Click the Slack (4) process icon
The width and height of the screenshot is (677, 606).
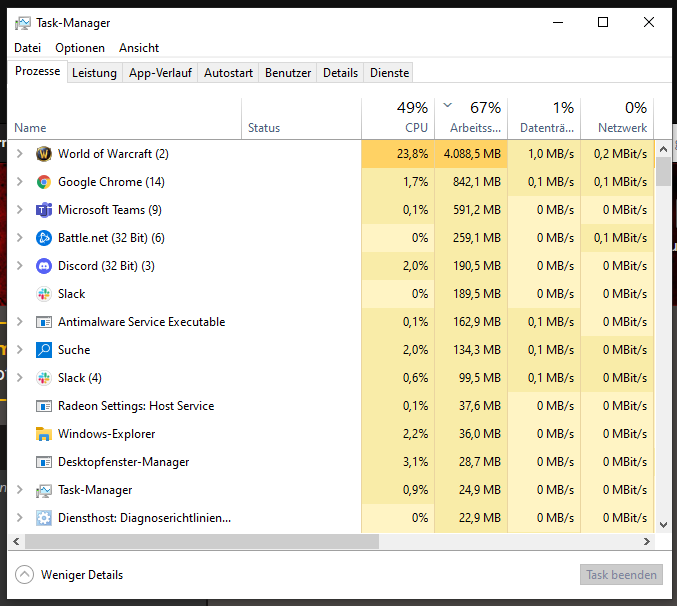coord(44,378)
